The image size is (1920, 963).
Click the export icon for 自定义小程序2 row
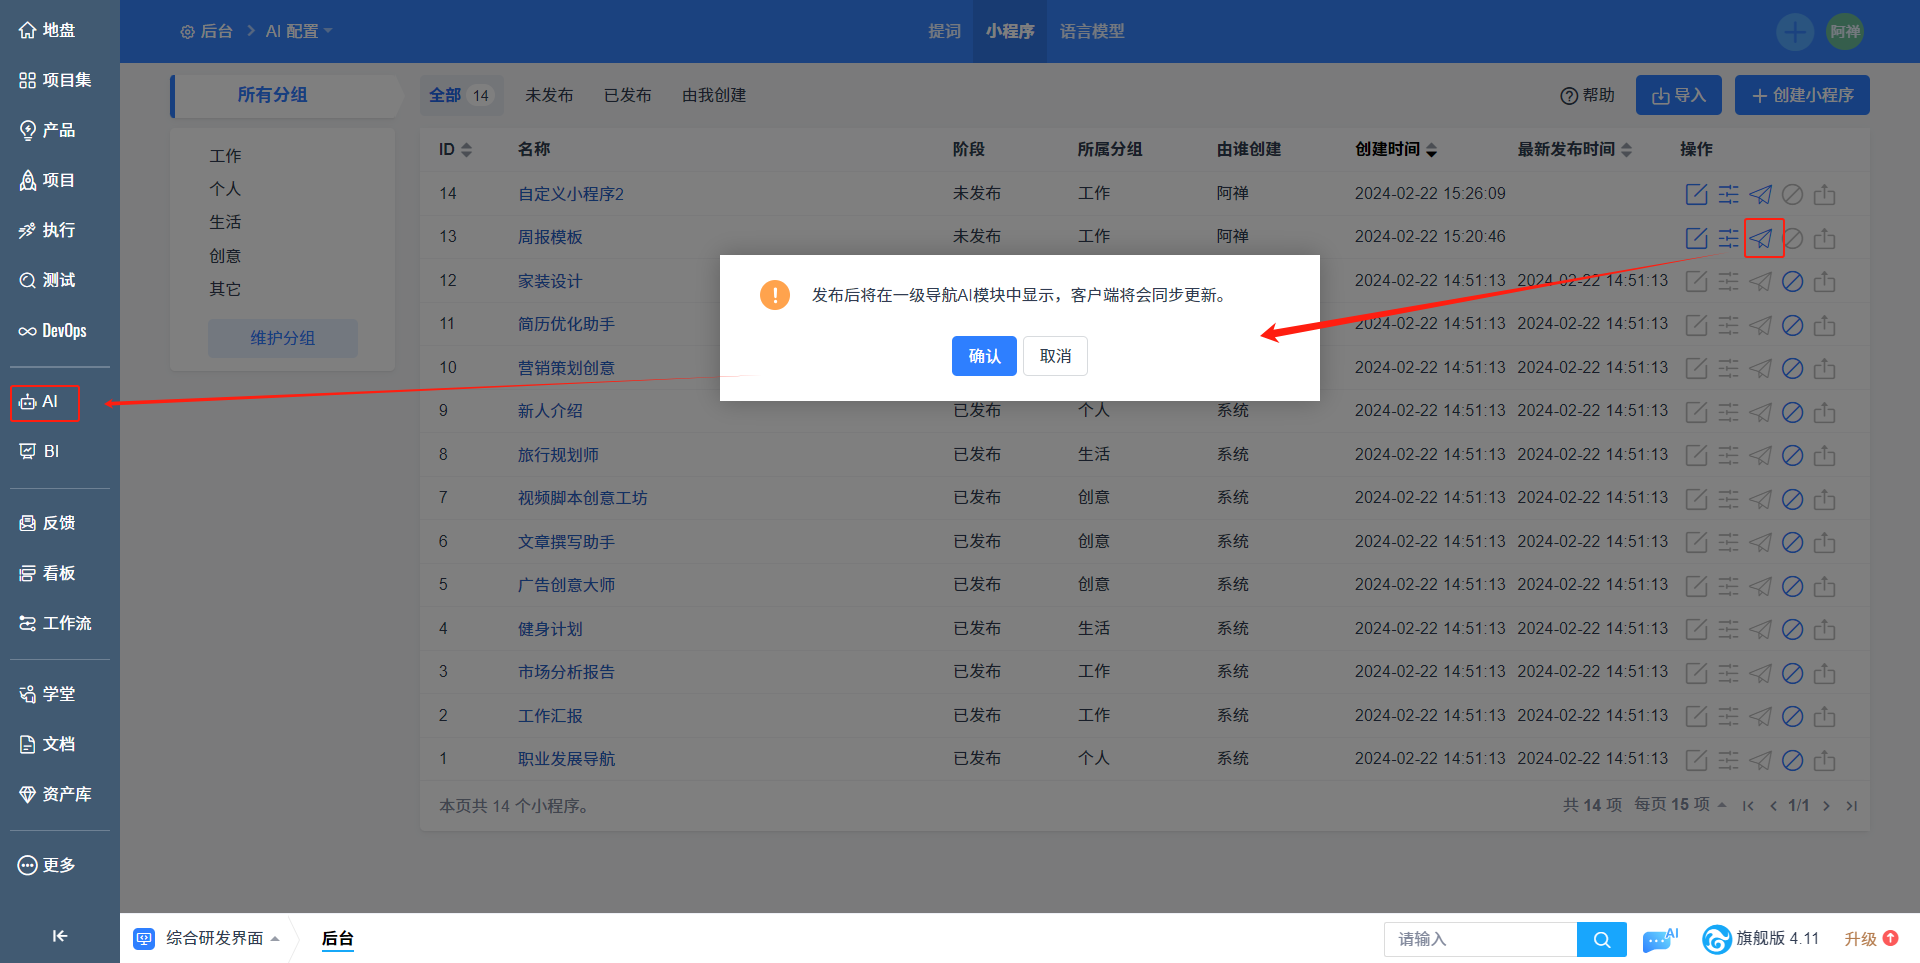(x=1825, y=194)
